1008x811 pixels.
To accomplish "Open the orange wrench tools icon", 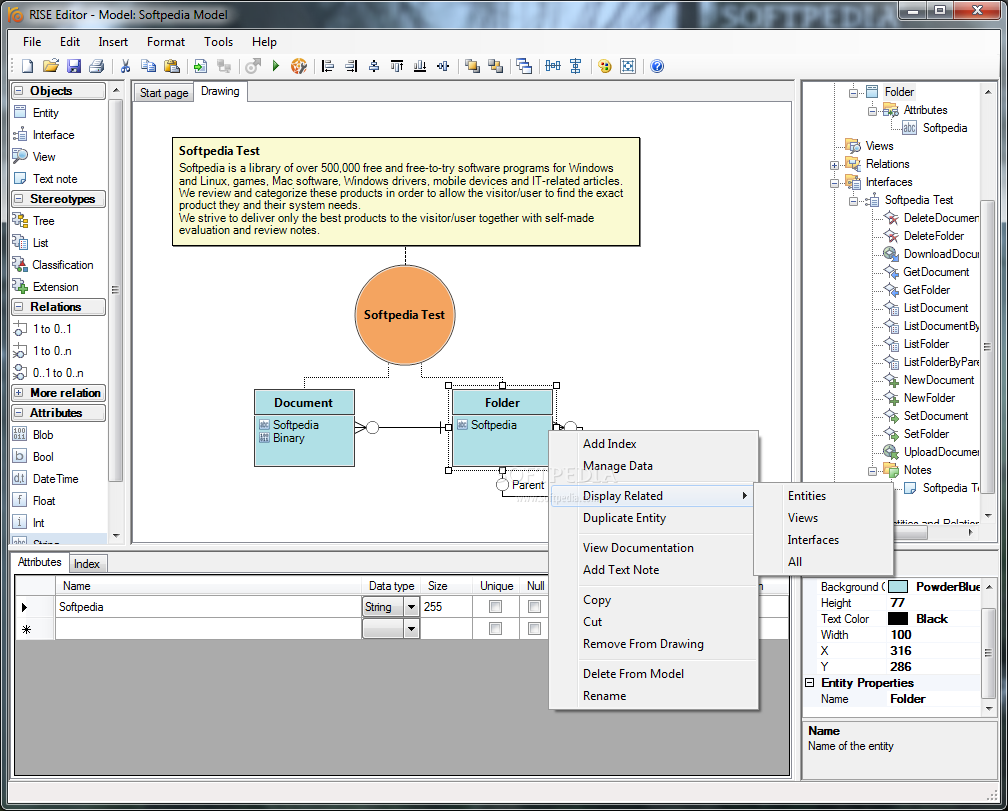I will click(299, 66).
